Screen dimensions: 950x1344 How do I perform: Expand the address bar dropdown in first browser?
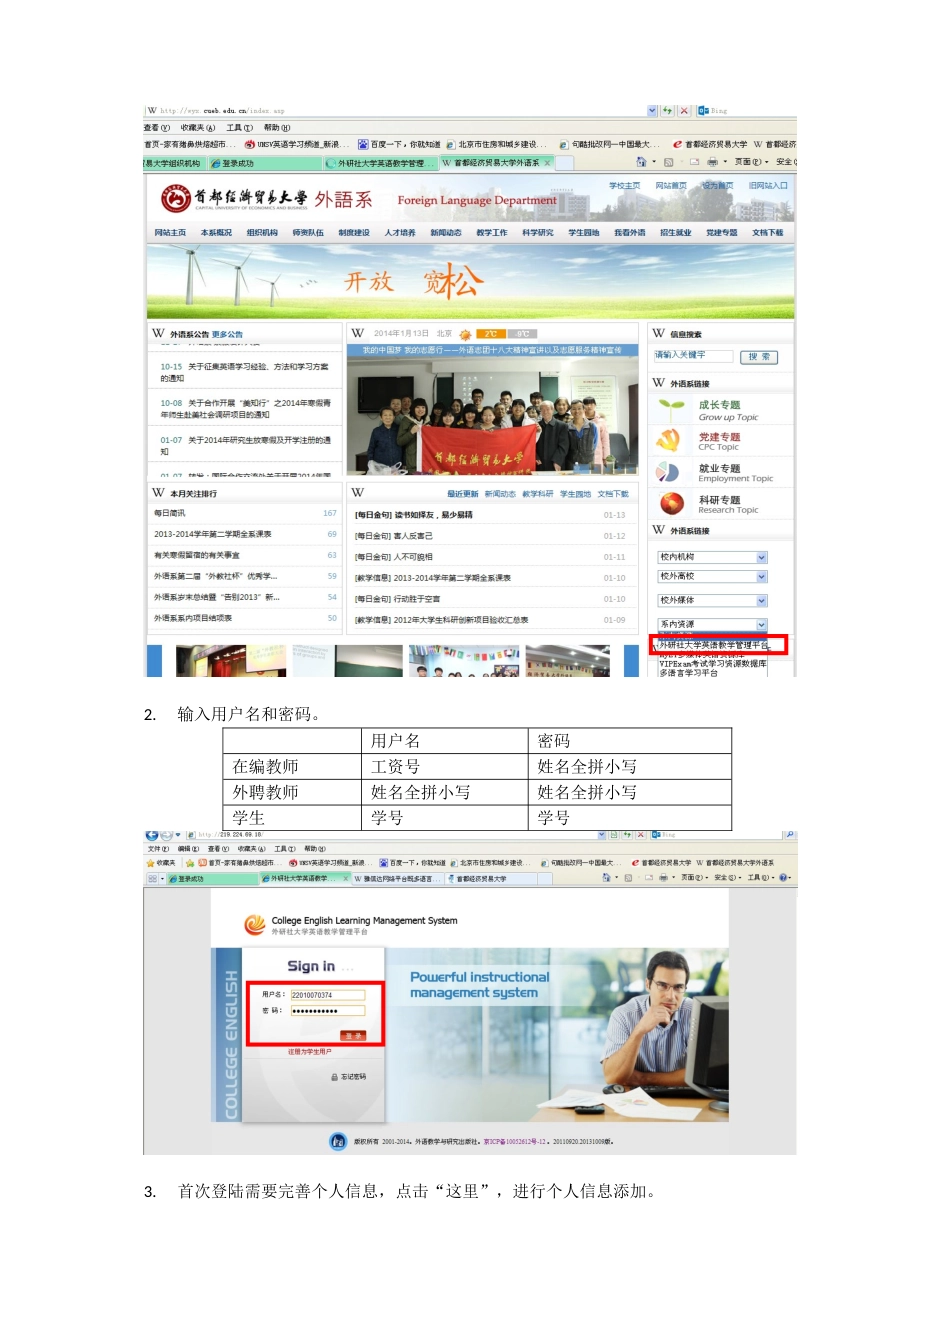(x=653, y=110)
